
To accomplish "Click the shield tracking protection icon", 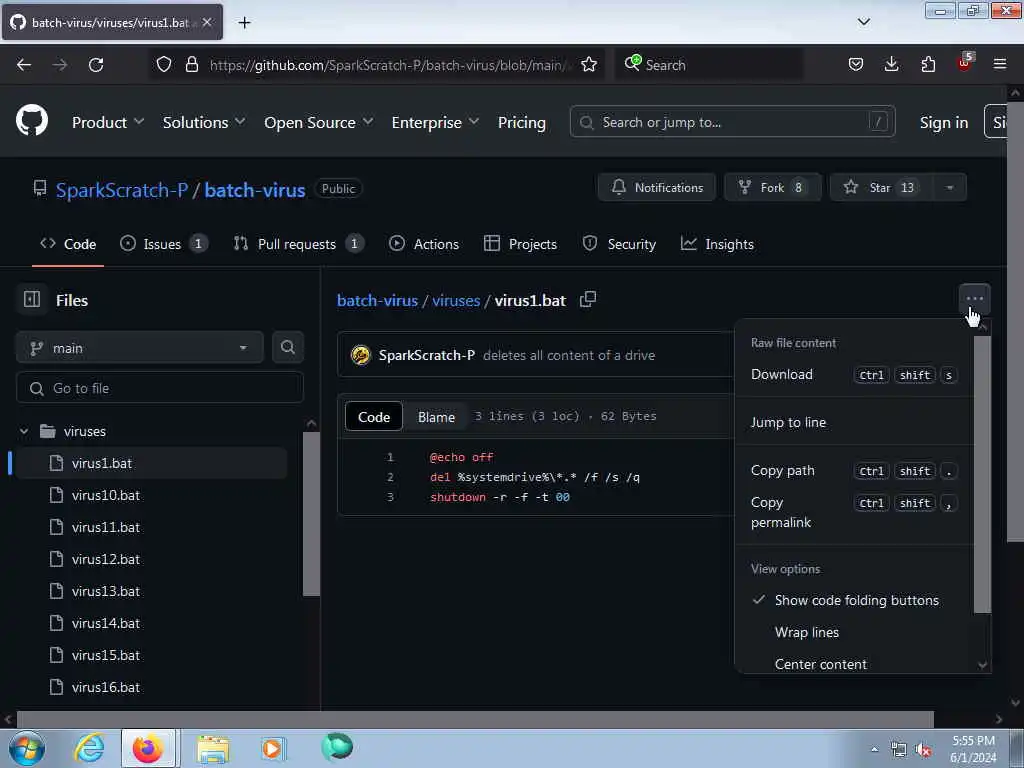I will point(164,65).
